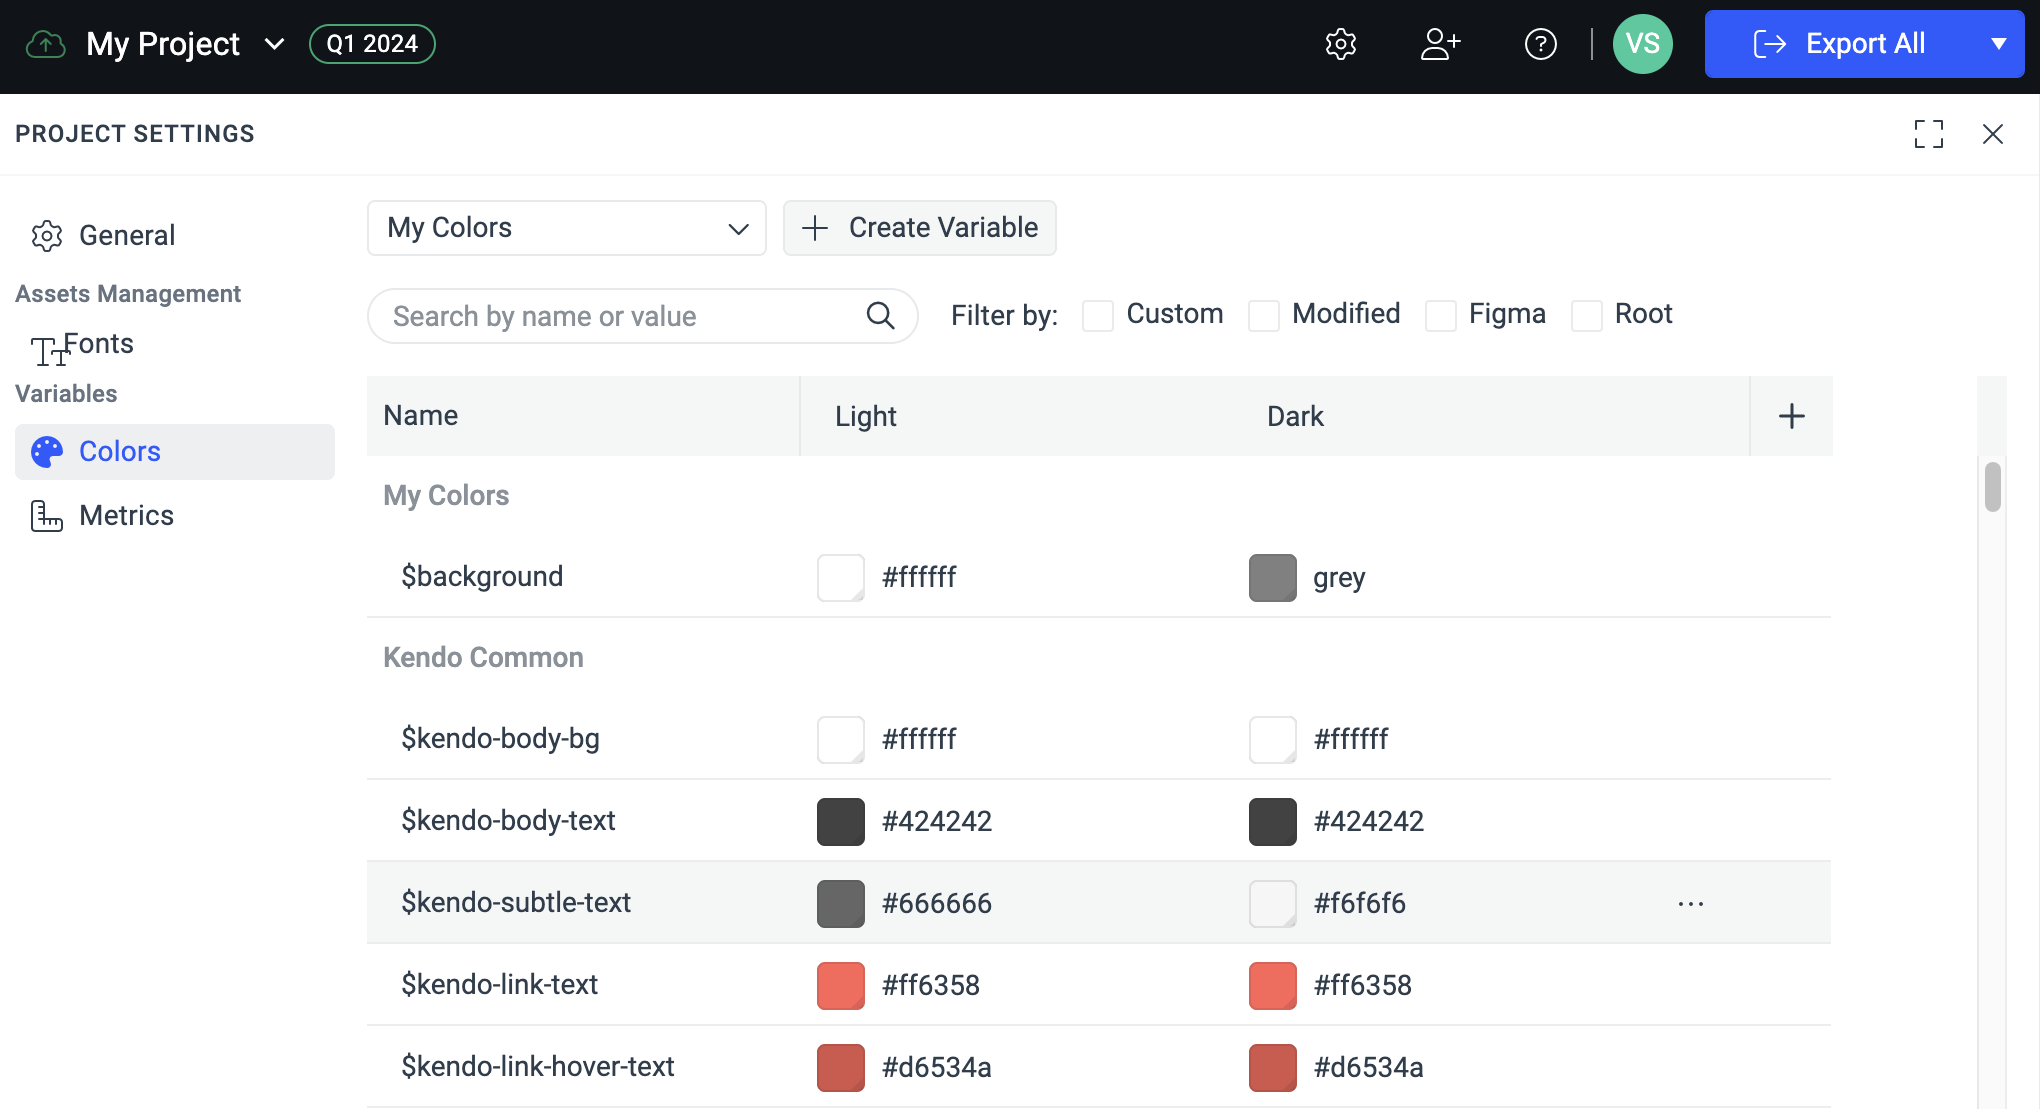Expand the project name dropdown in header
The width and height of the screenshot is (2040, 1109).
(x=273, y=44)
